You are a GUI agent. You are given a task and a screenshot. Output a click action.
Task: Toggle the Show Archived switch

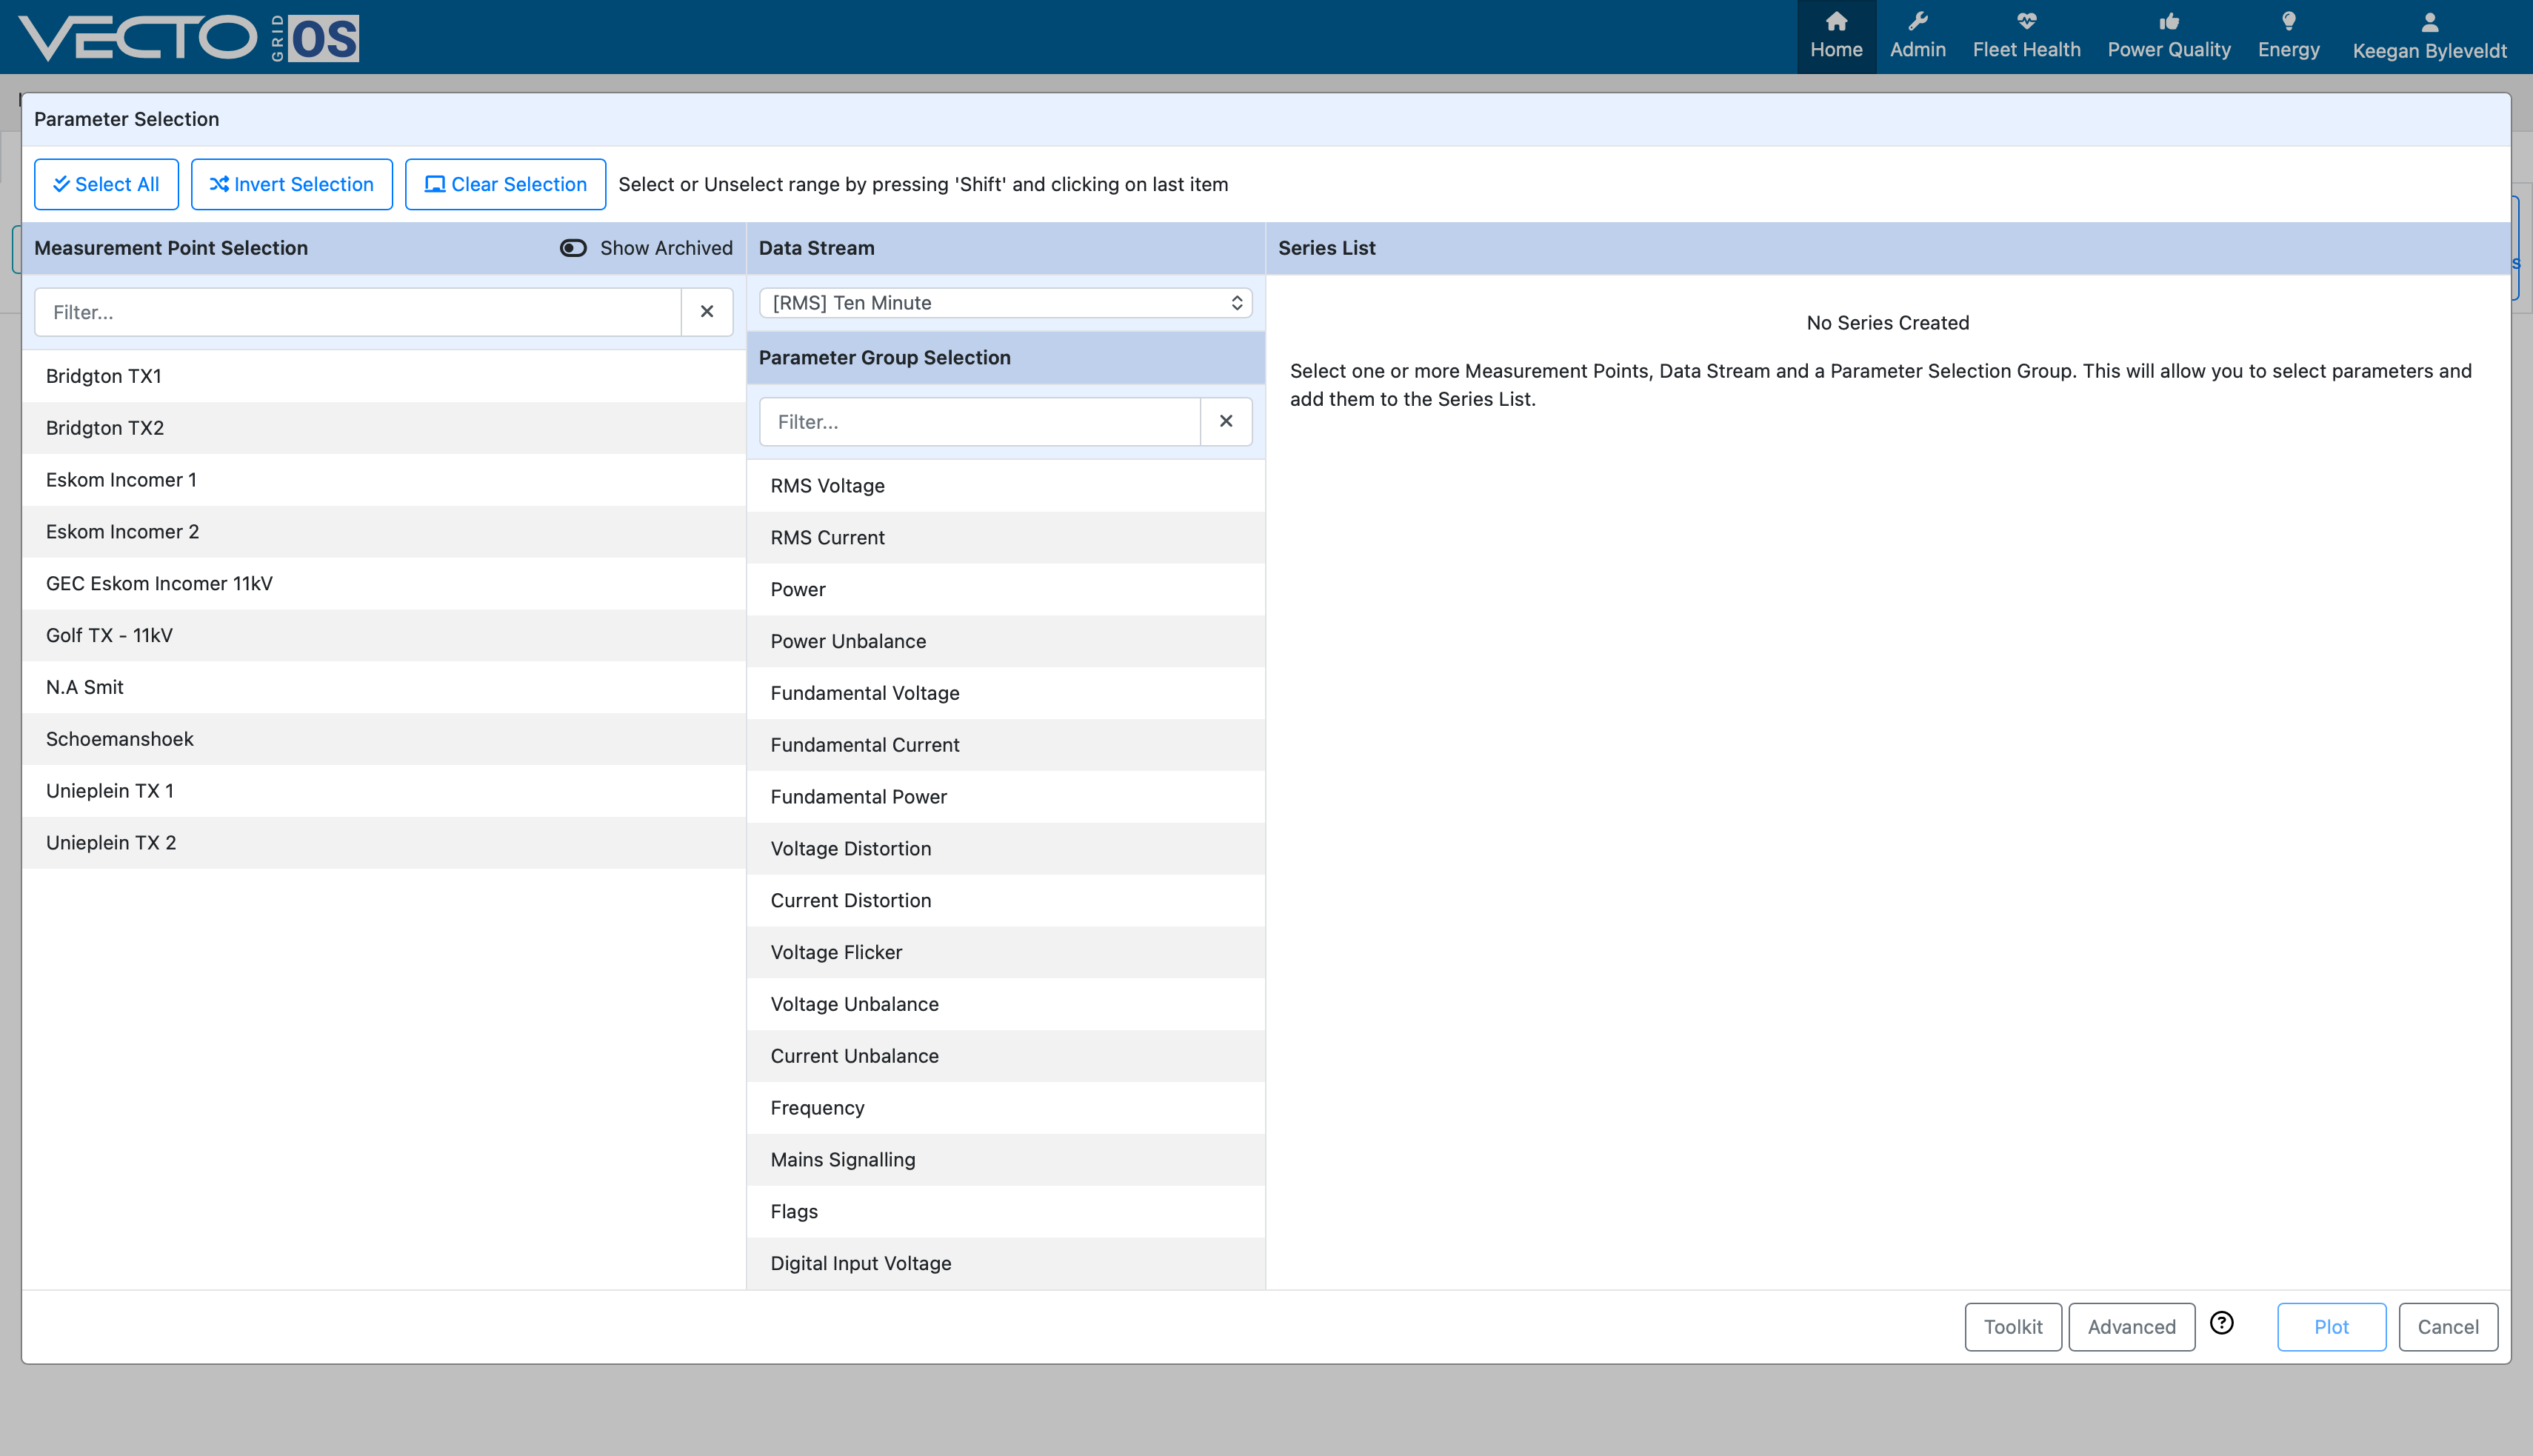pos(573,248)
